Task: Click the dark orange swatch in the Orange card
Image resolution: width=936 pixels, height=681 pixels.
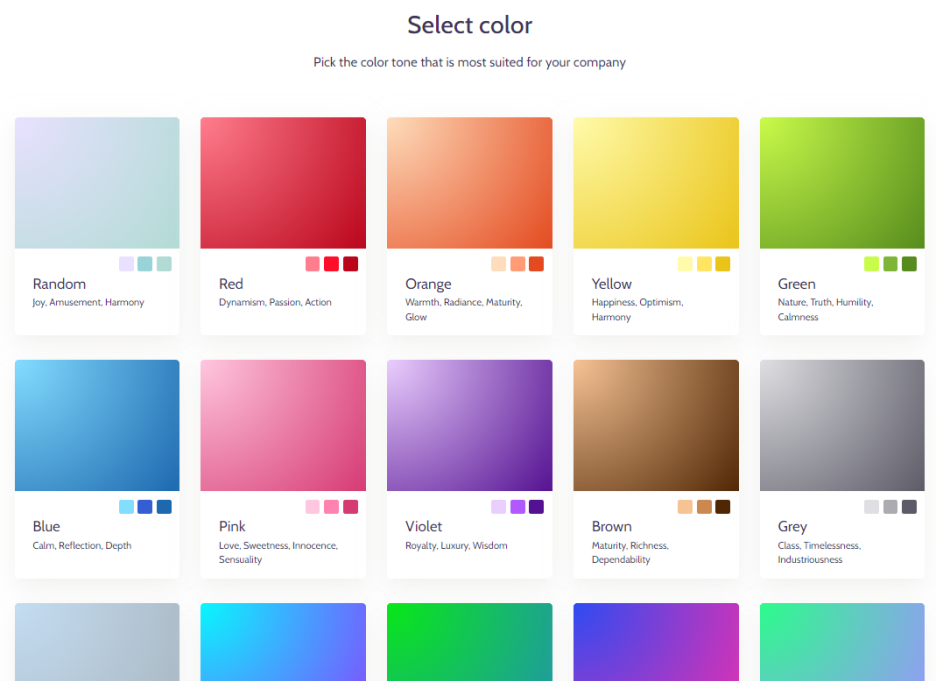Action: click(537, 264)
